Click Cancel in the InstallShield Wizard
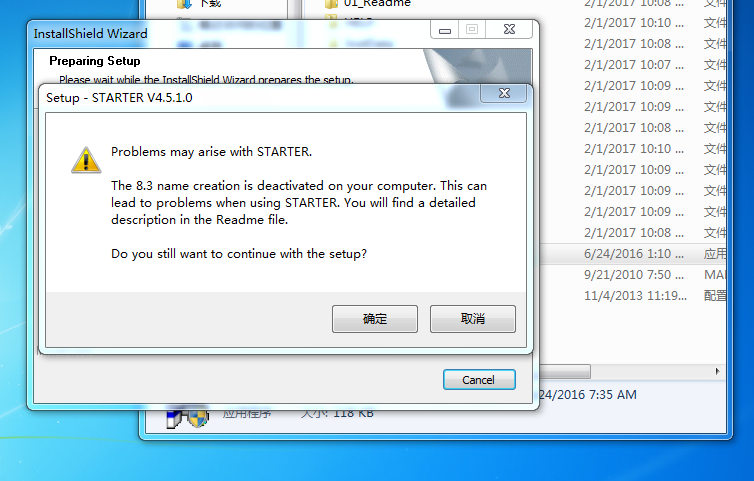The height and width of the screenshot is (481, 754). pyautogui.click(x=479, y=380)
